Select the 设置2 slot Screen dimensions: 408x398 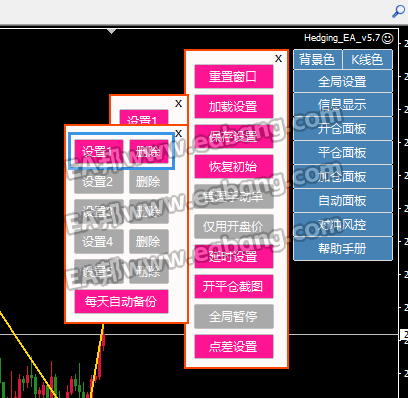click(99, 182)
